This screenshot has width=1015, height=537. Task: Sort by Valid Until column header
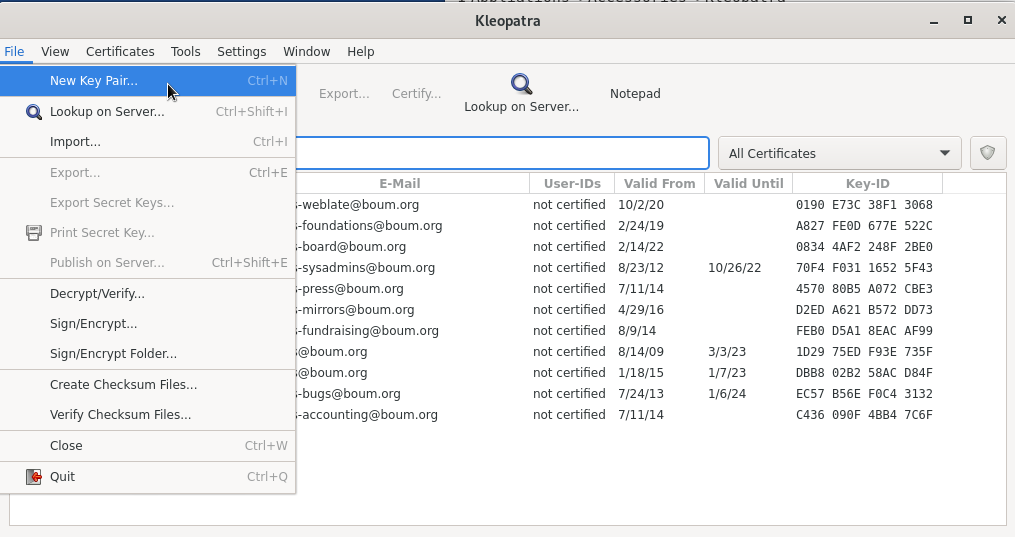click(748, 183)
